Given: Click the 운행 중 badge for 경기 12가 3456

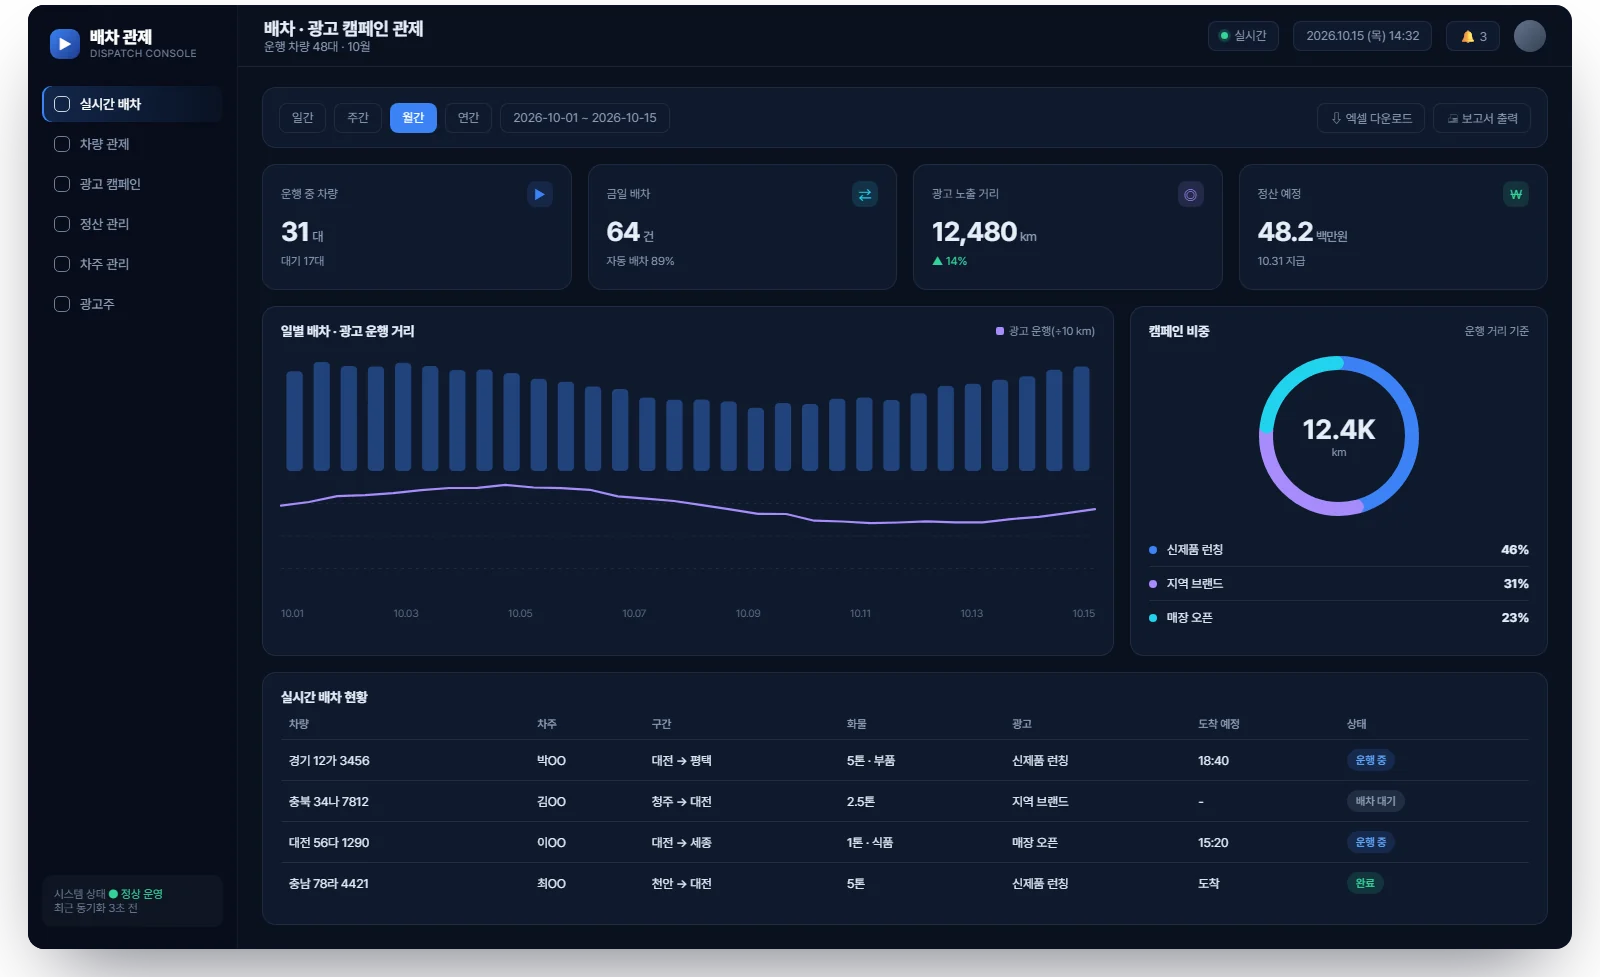Looking at the screenshot, I should pos(1371,760).
